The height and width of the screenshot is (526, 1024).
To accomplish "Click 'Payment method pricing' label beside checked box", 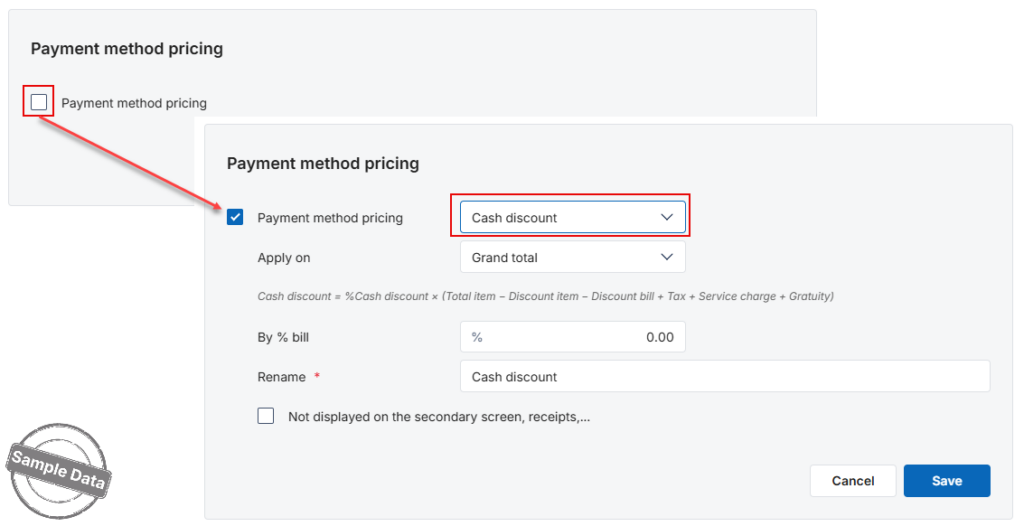I will point(330,218).
